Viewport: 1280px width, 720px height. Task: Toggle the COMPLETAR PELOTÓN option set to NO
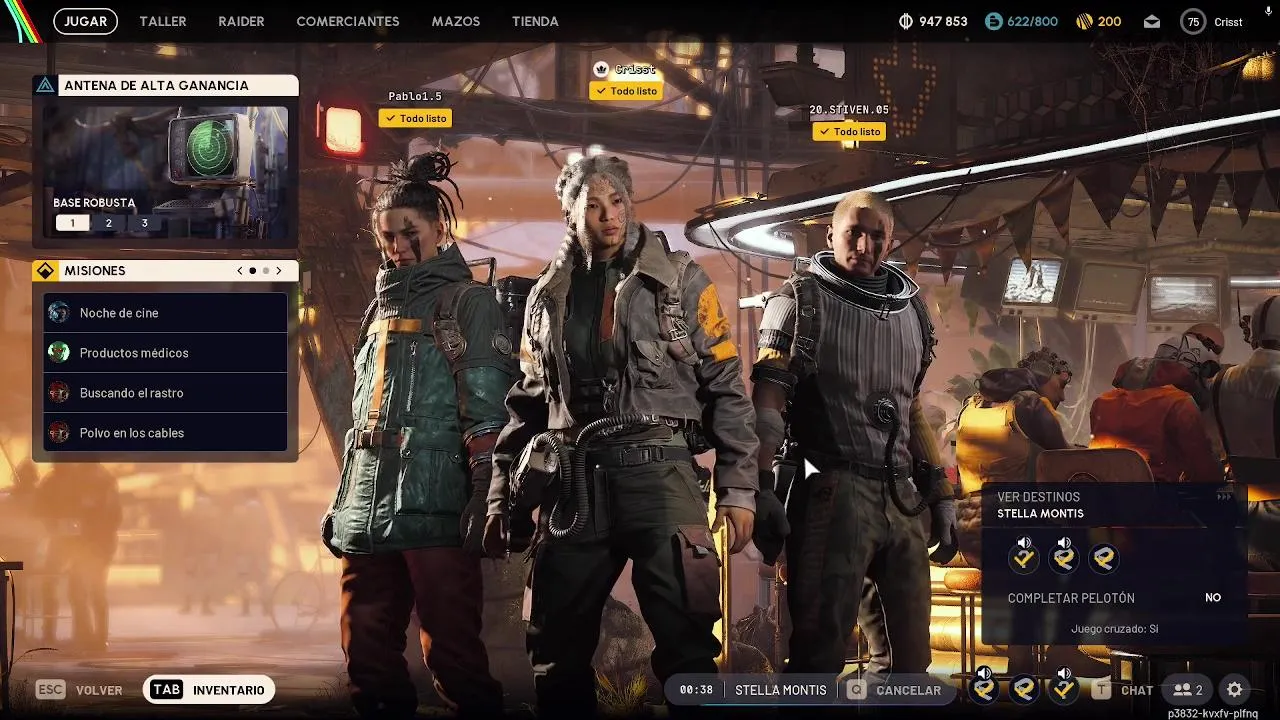coord(1114,598)
